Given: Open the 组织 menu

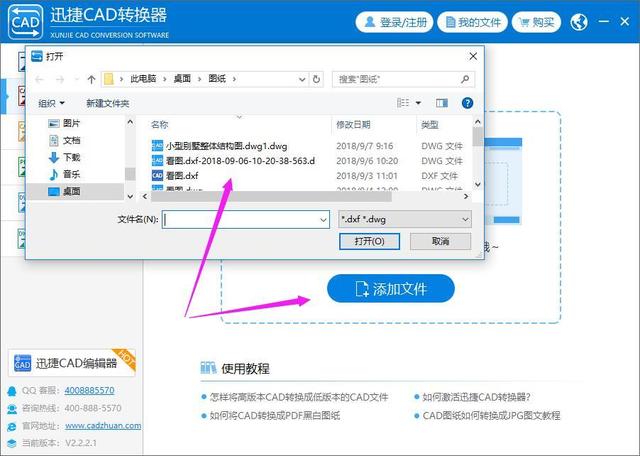Looking at the screenshot, I should [51, 103].
